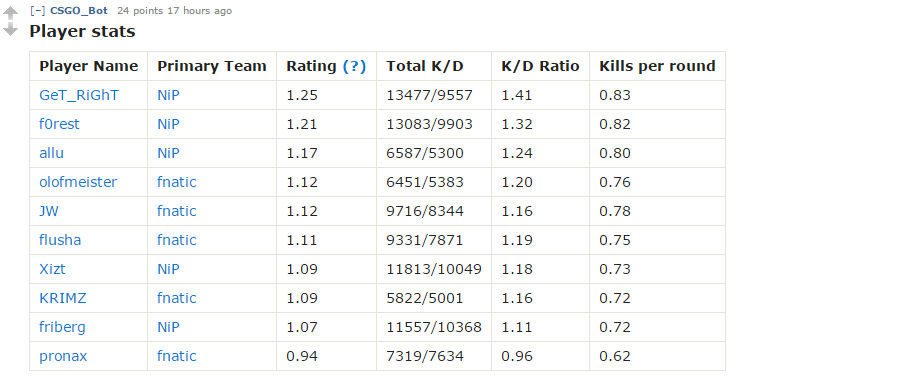Select total K/D value 6587/5300
This screenshot has height=377, width=899.
(x=425, y=153)
